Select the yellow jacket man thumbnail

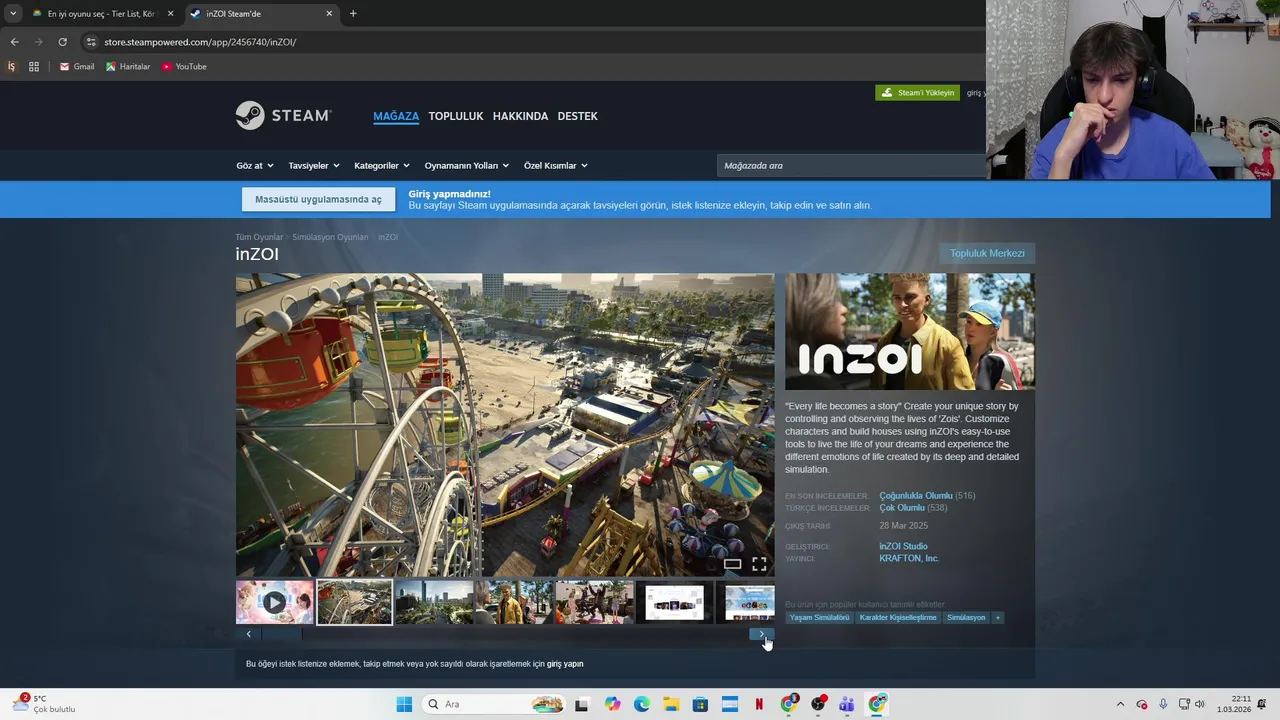[514, 602]
